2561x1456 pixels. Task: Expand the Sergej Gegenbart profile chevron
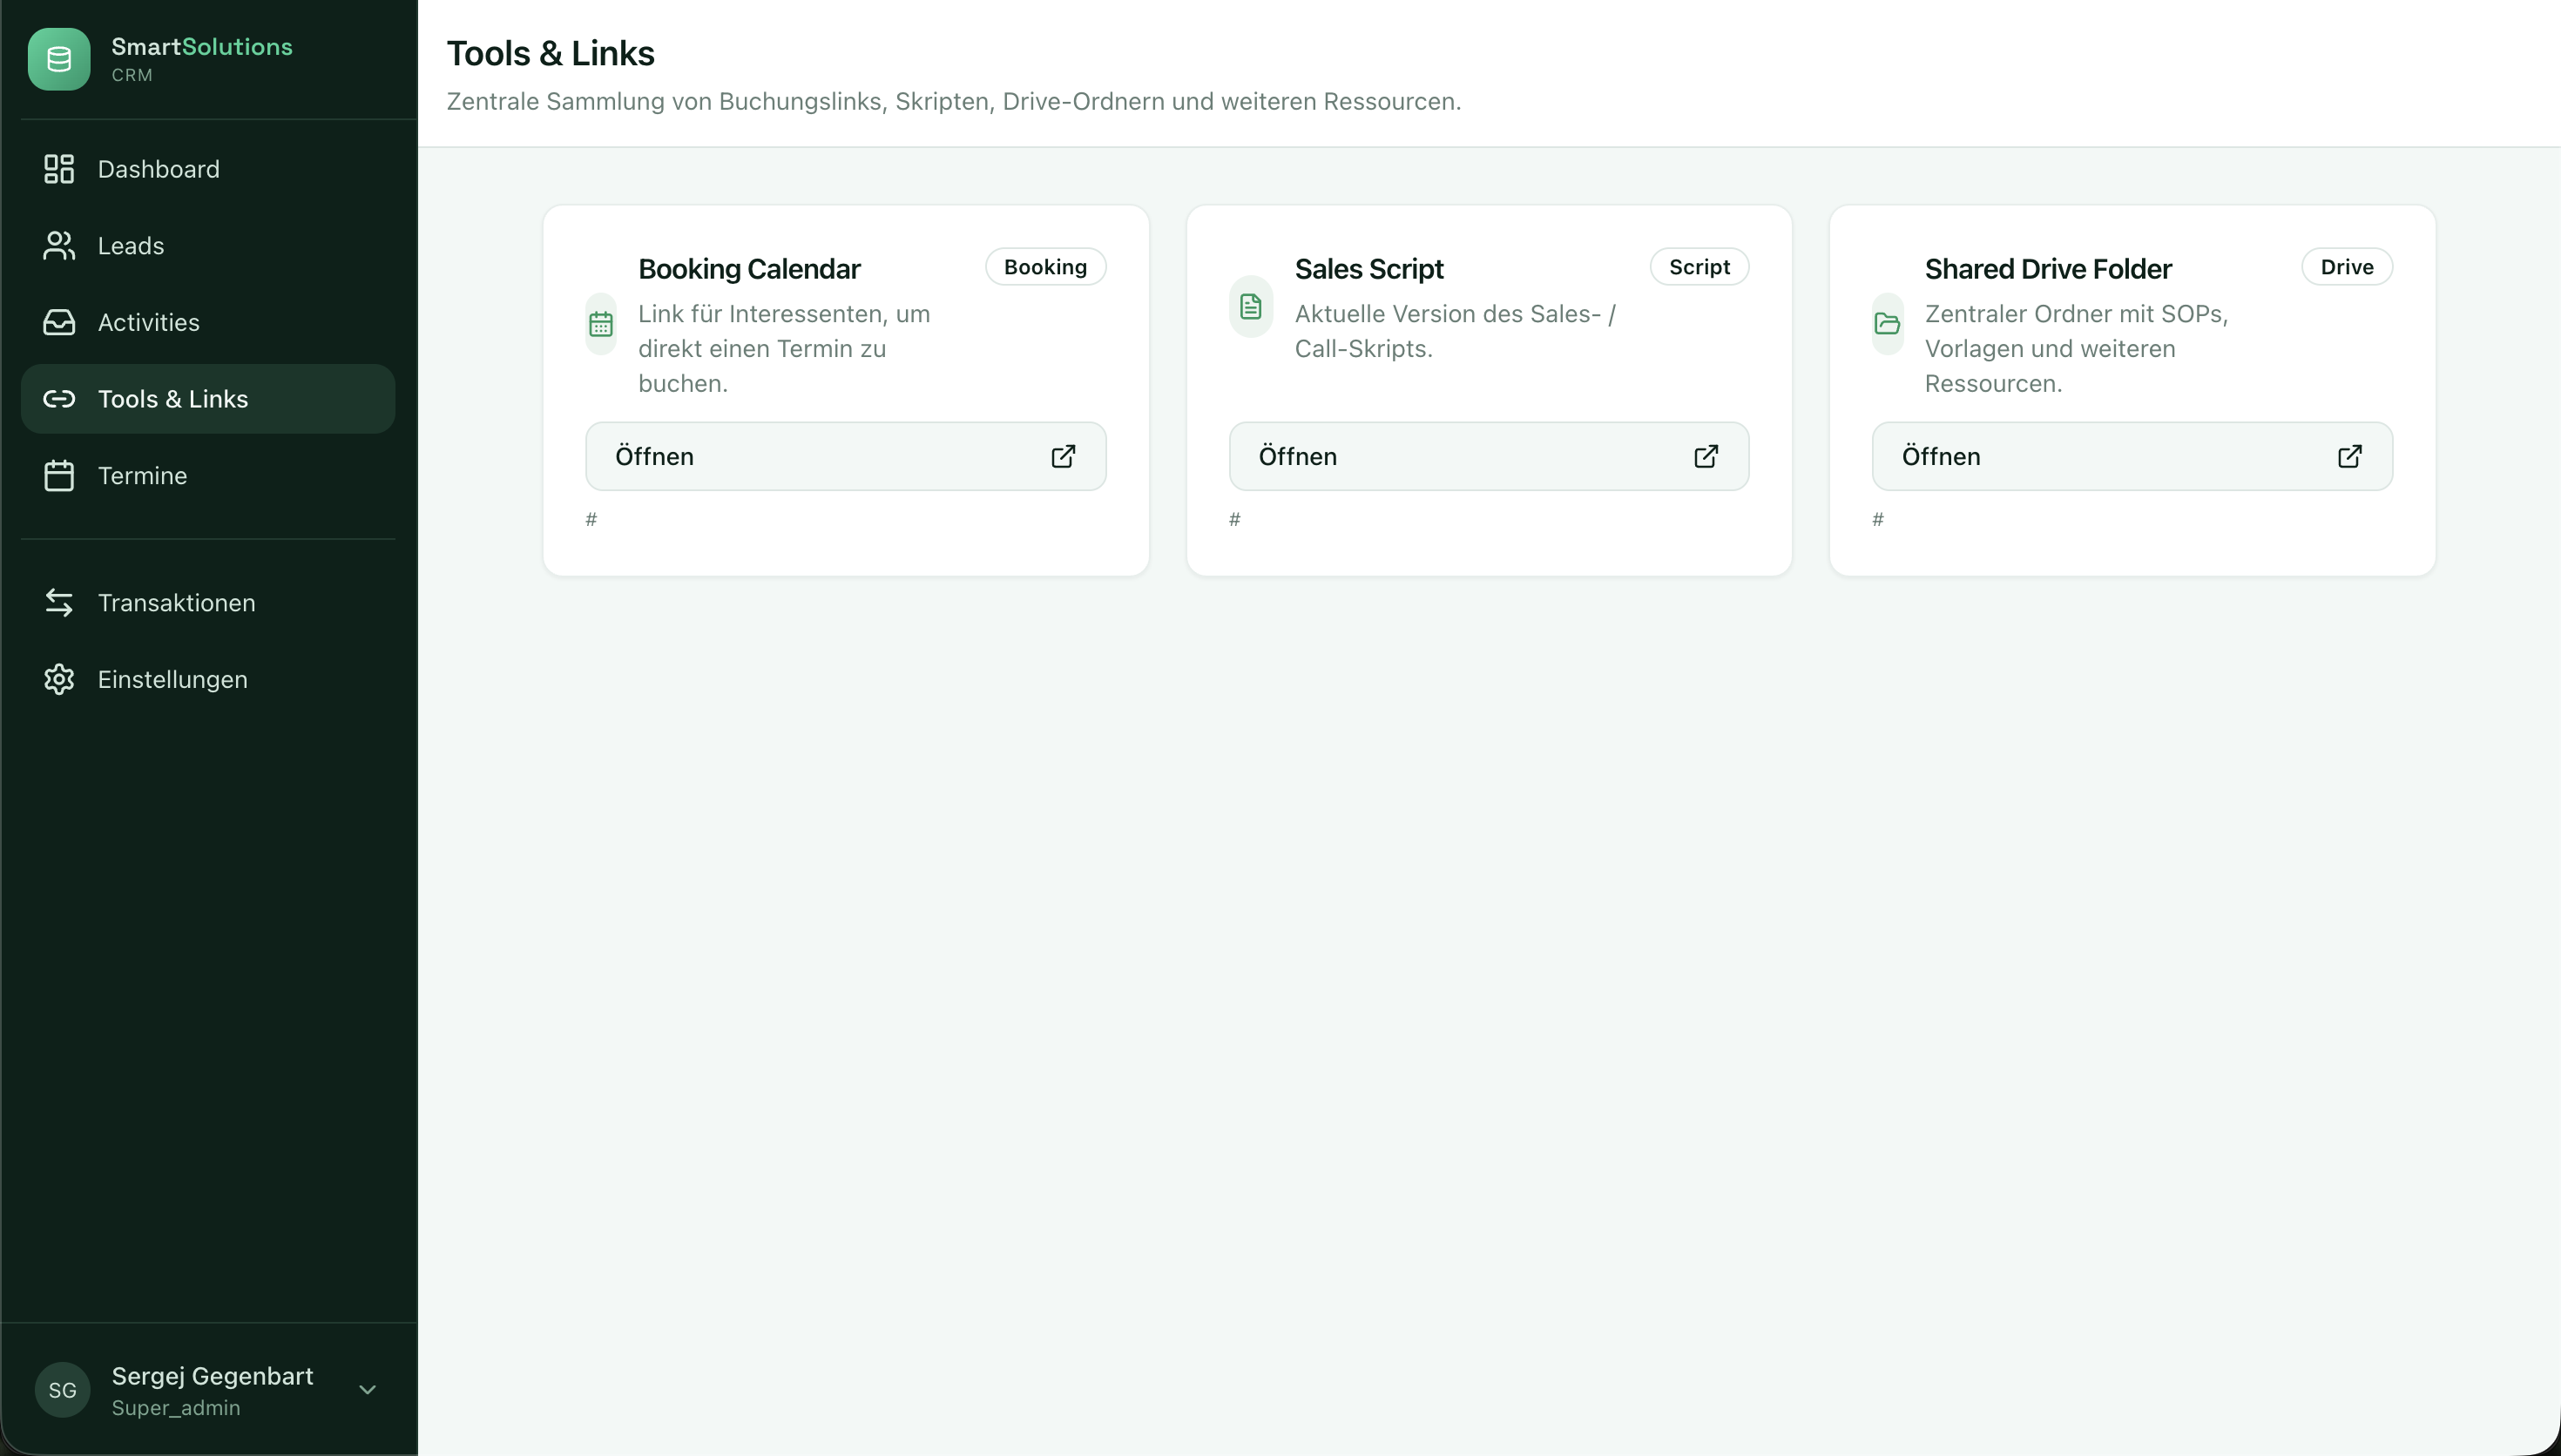[x=368, y=1390]
